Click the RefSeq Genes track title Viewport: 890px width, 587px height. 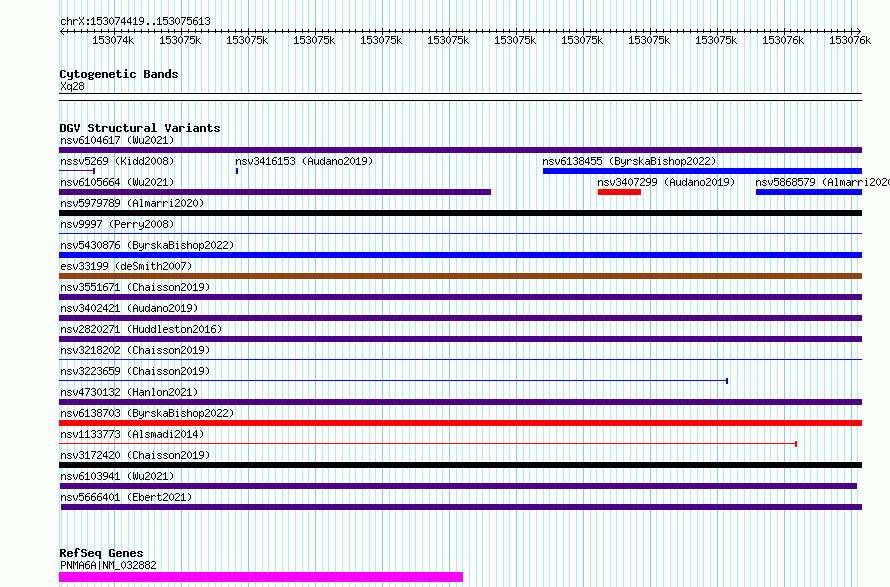(101, 553)
